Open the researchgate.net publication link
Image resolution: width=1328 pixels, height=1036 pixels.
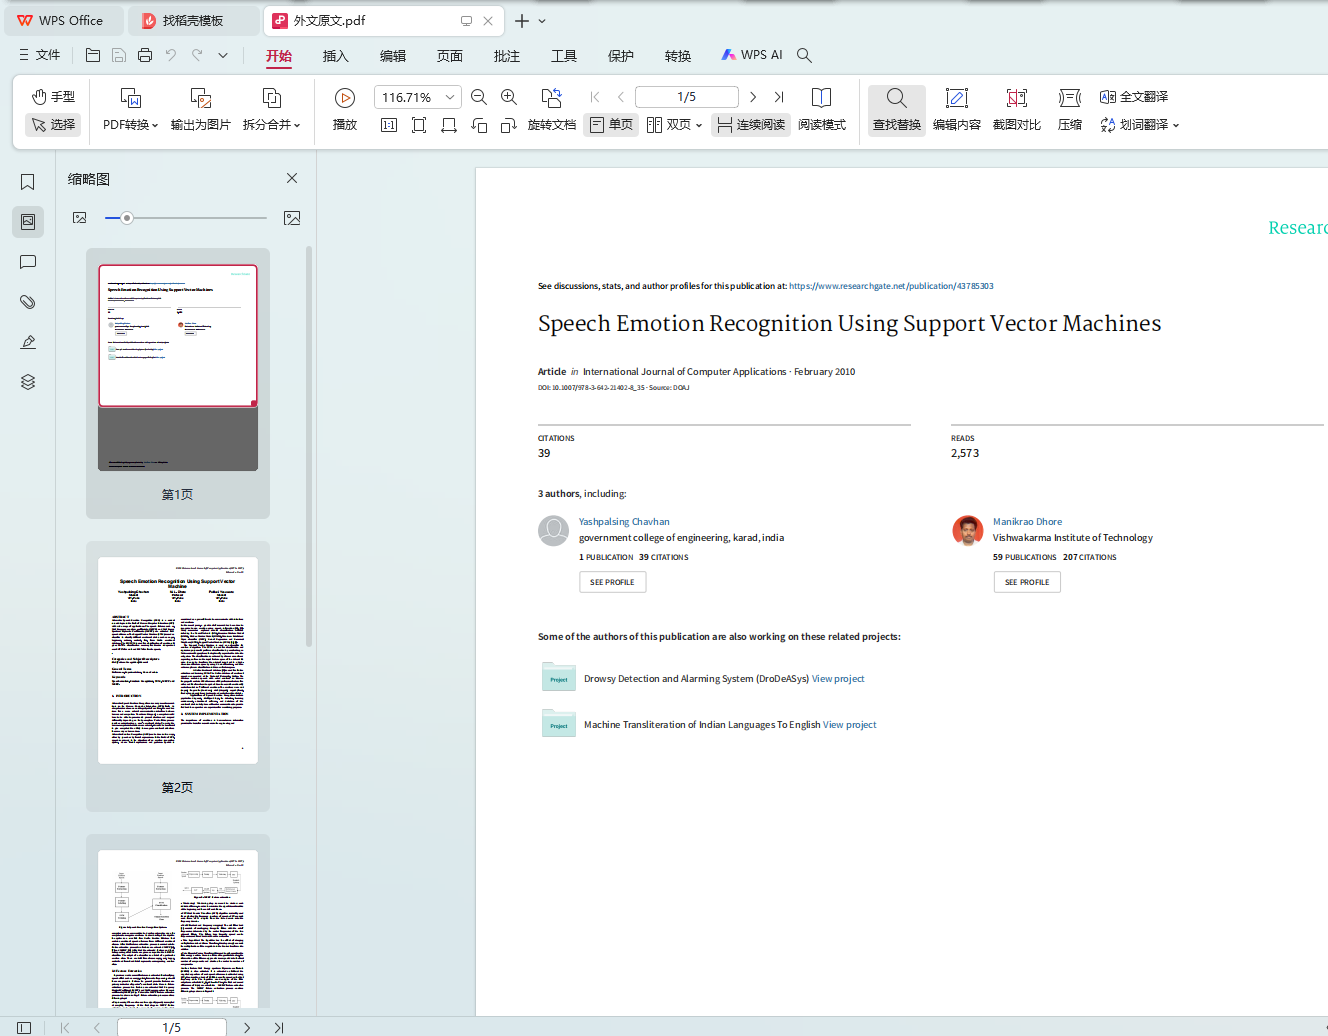point(891,286)
